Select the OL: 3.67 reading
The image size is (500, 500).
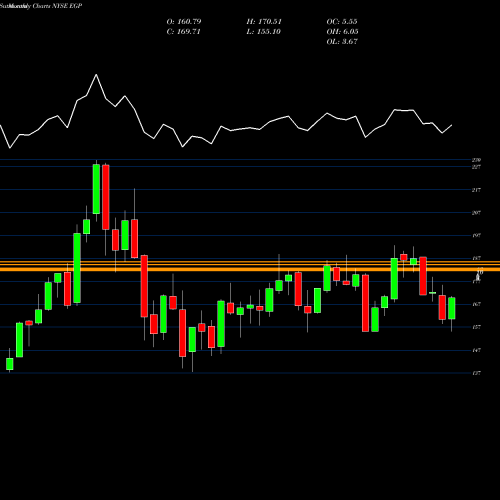342,42
